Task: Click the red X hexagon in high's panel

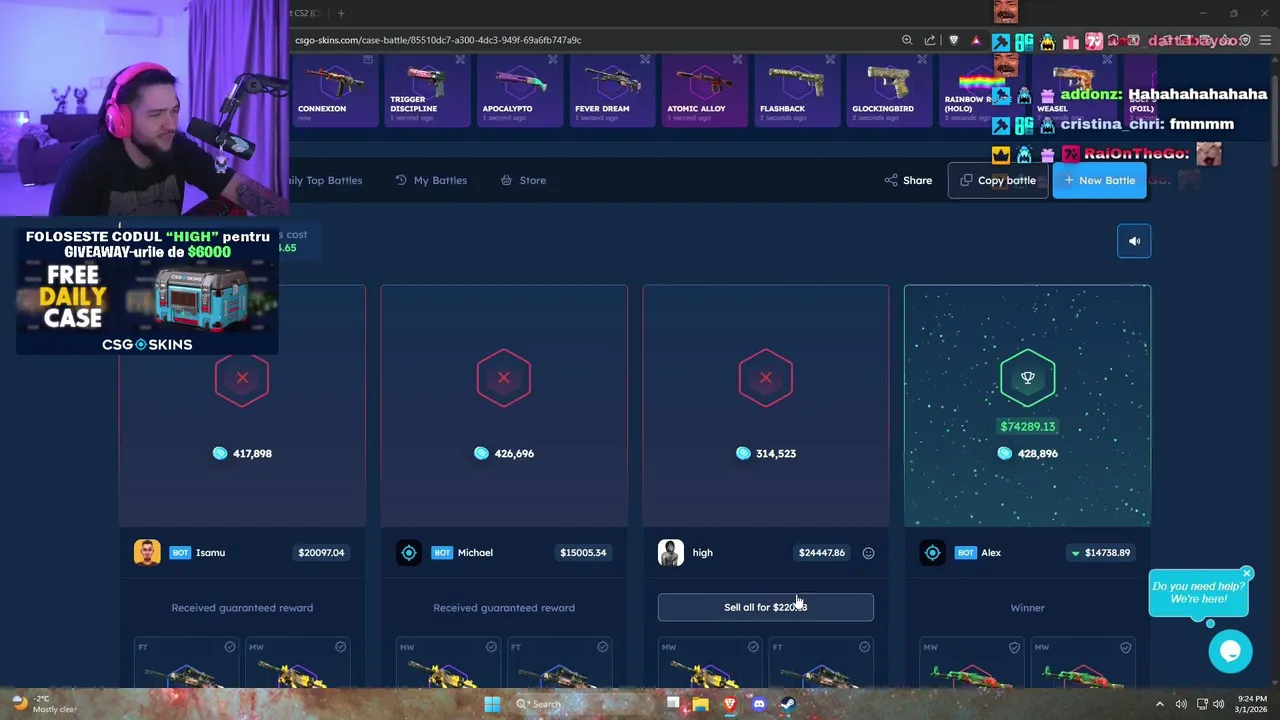Action: pyautogui.click(x=766, y=378)
